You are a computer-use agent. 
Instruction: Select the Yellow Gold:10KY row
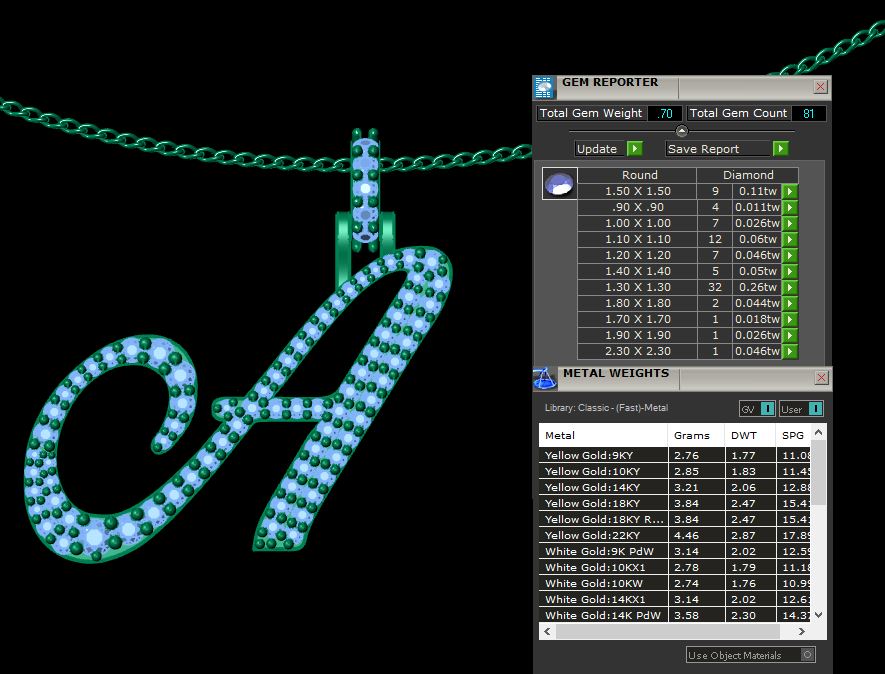coord(675,471)
